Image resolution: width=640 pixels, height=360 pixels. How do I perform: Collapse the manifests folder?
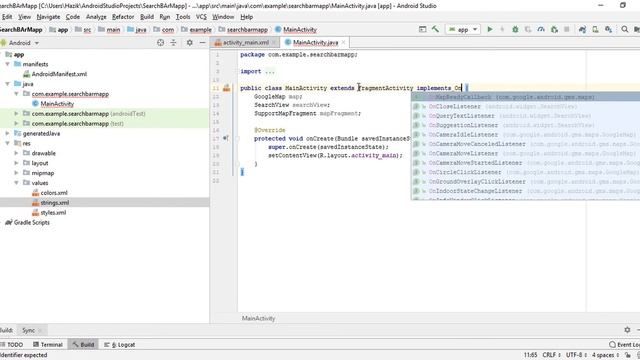pyautogui.click(x=7, y=64)
